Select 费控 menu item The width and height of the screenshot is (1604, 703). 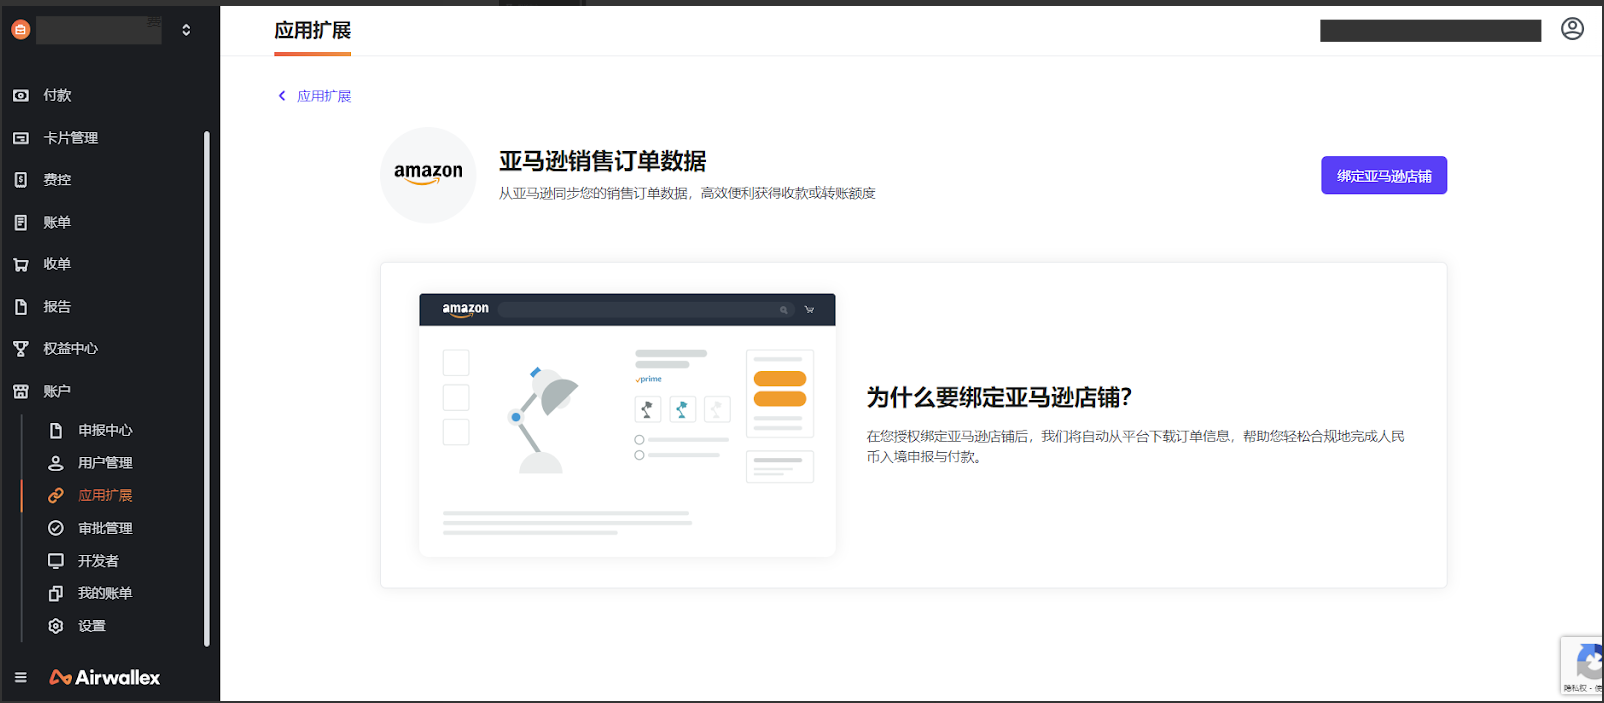[x=57, y=180]
